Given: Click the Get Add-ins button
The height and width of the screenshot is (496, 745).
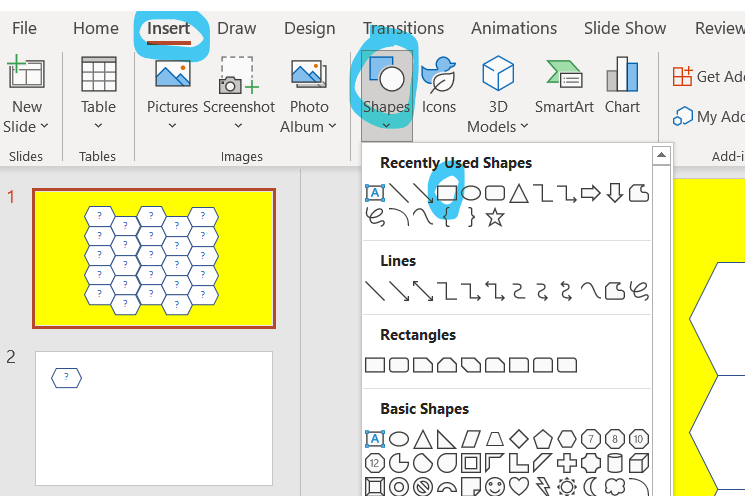Looking at the screenshot, I should (x=708, y=76).
